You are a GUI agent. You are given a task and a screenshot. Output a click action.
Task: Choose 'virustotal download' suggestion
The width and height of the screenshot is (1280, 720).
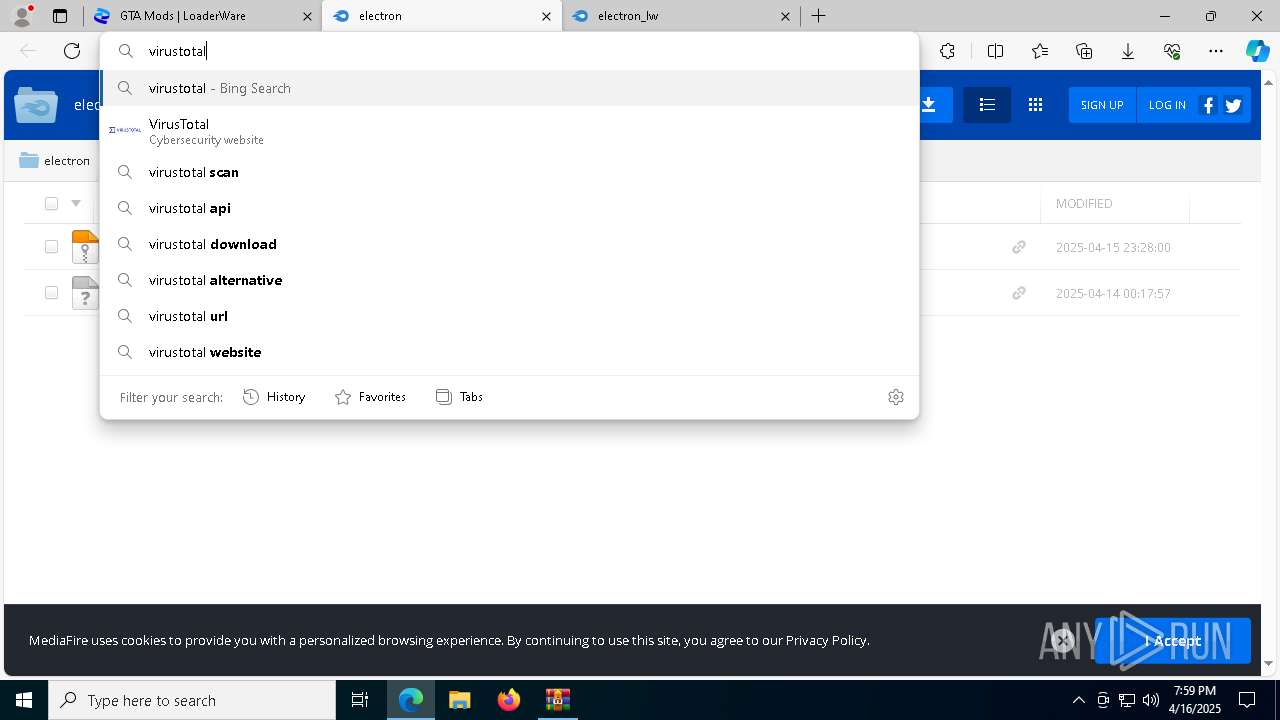pyautogui.click(x=510, y=244)
